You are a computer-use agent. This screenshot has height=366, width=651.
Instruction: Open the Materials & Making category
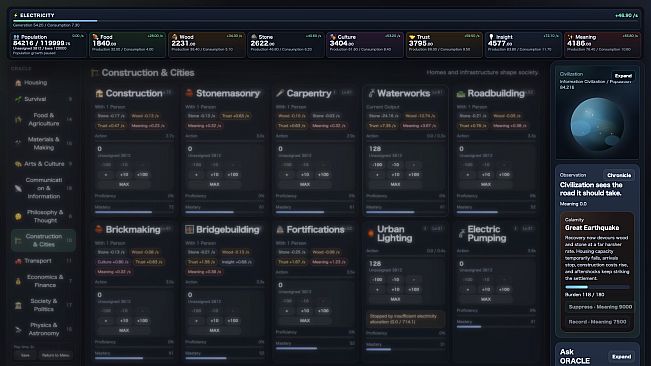click(x=43, y=144)
